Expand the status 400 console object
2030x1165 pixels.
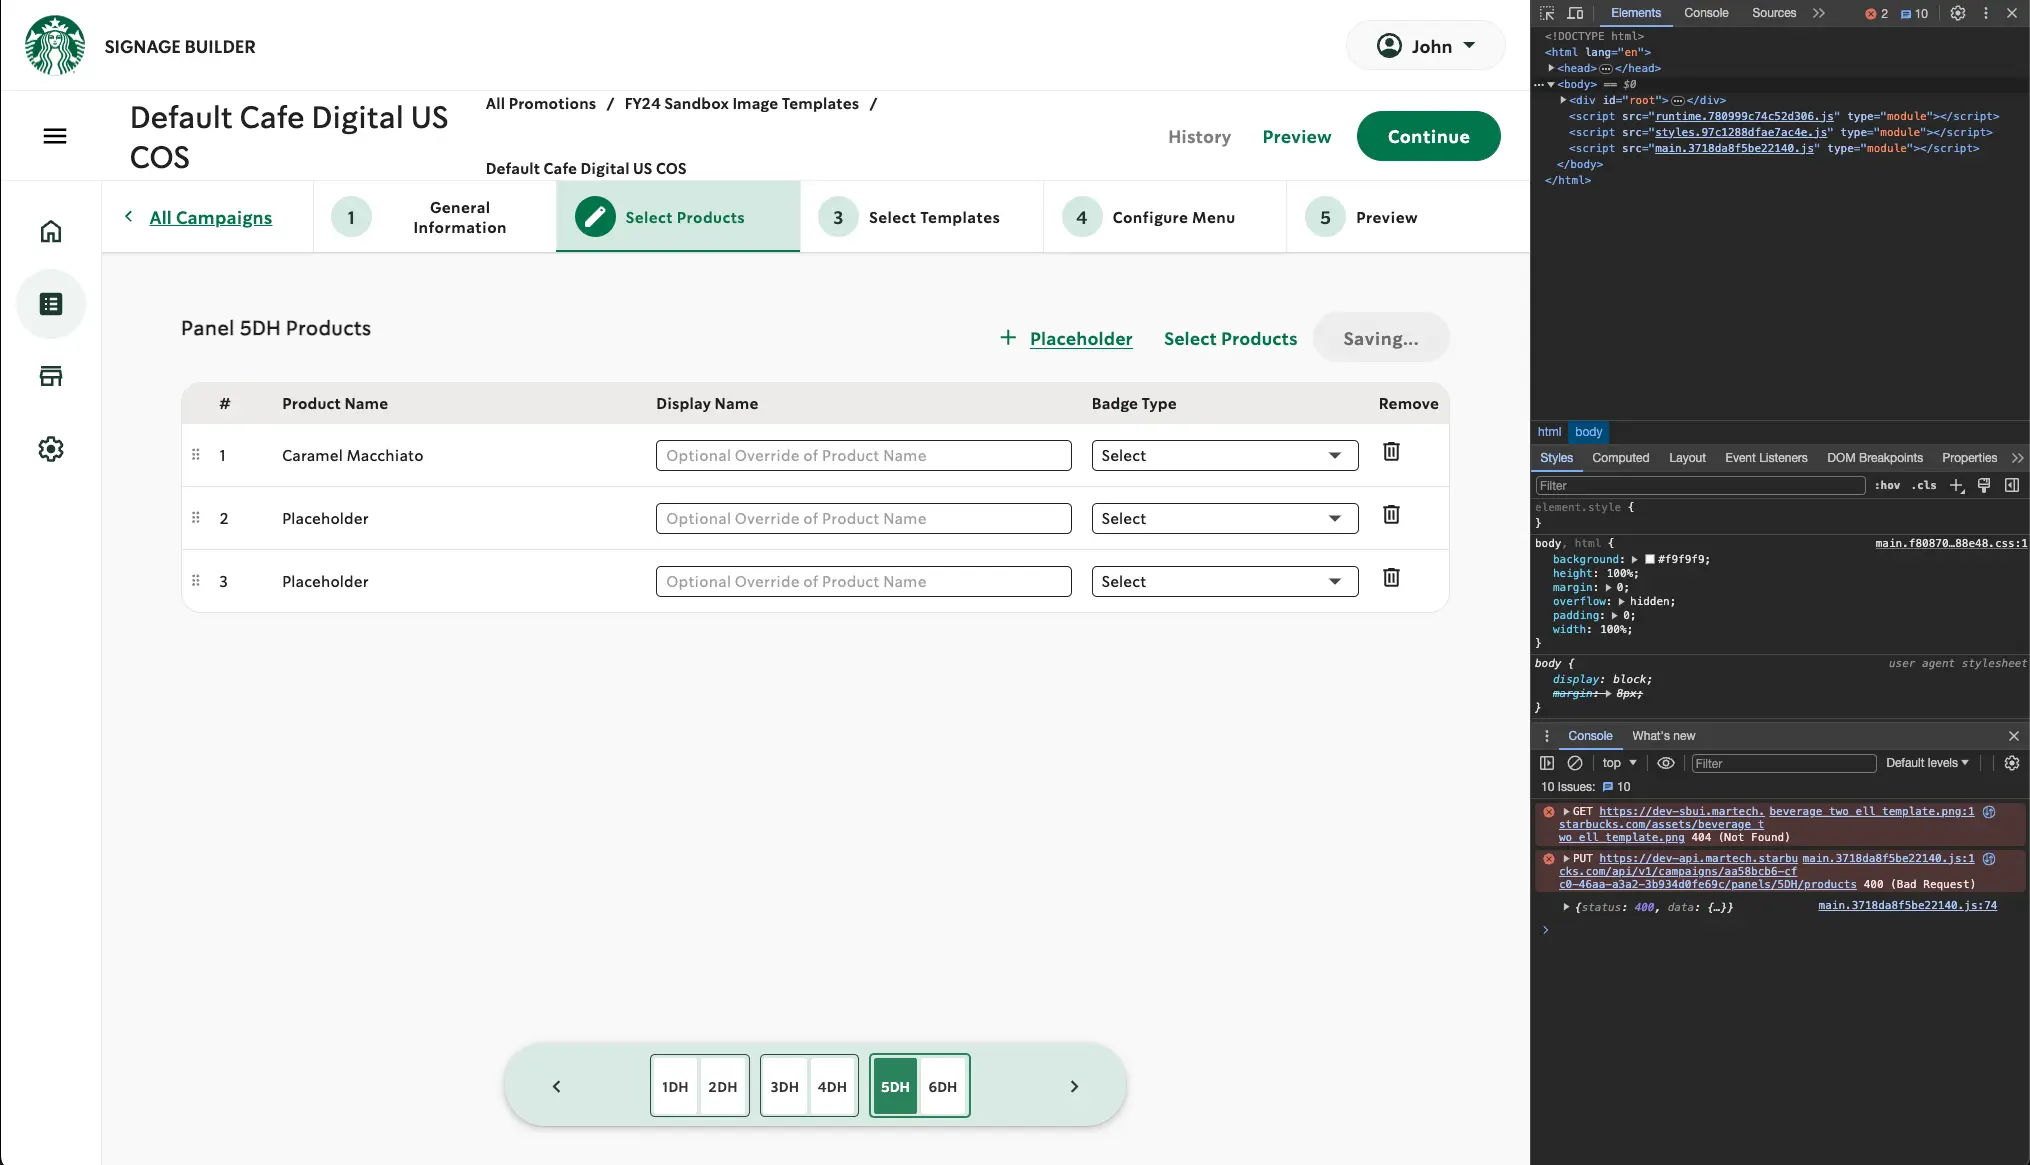coord(1566,907)
